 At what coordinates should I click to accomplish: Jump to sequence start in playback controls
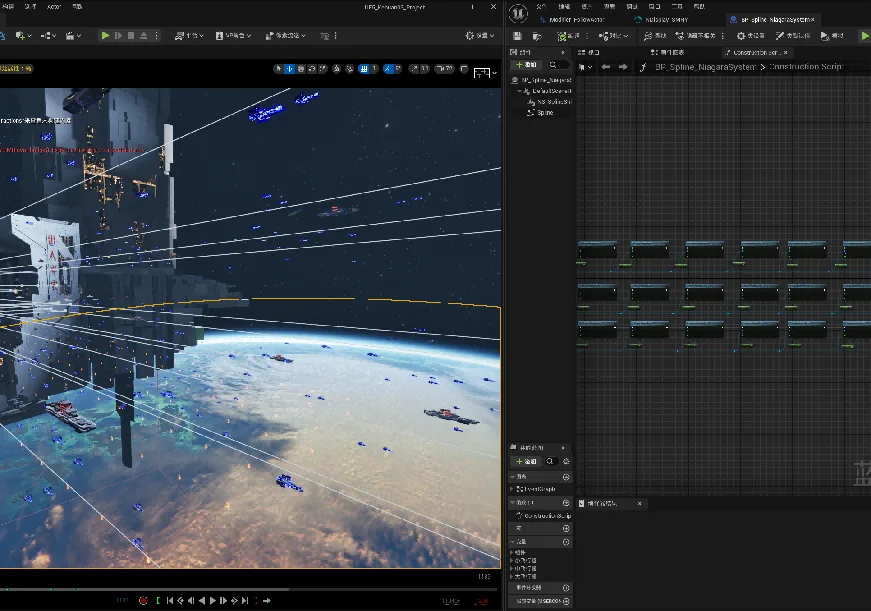click(170, 600)
